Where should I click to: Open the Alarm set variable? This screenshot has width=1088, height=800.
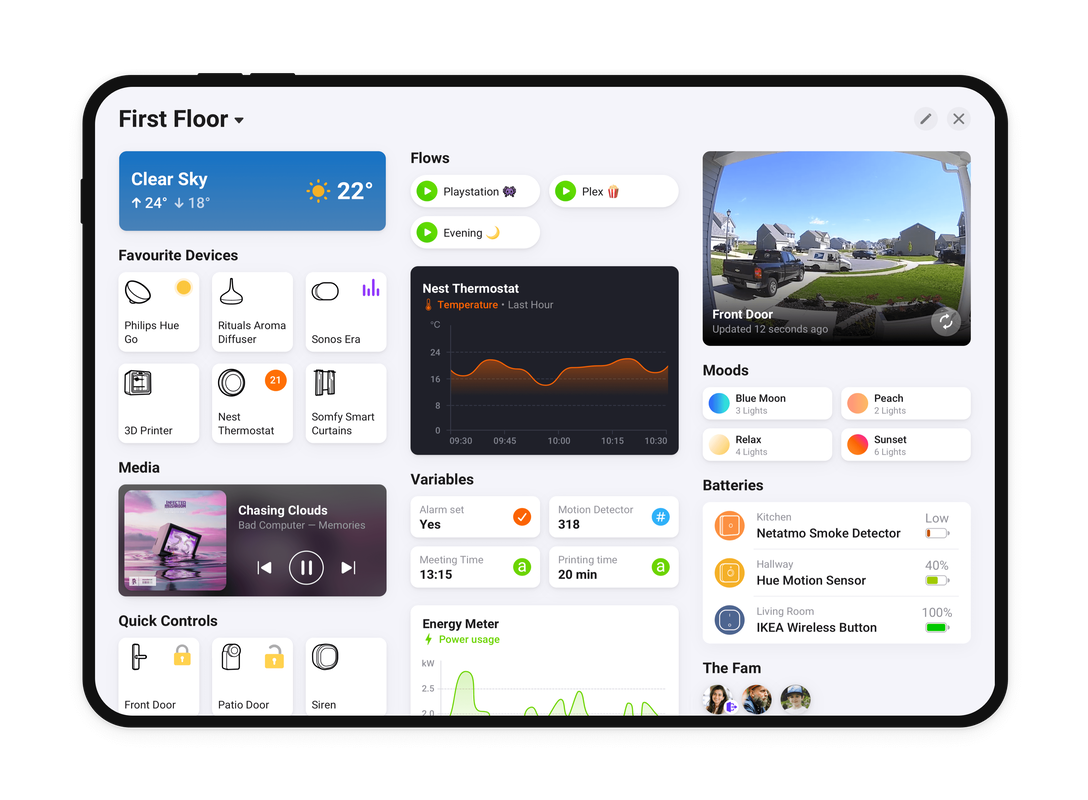pos(475,517)
